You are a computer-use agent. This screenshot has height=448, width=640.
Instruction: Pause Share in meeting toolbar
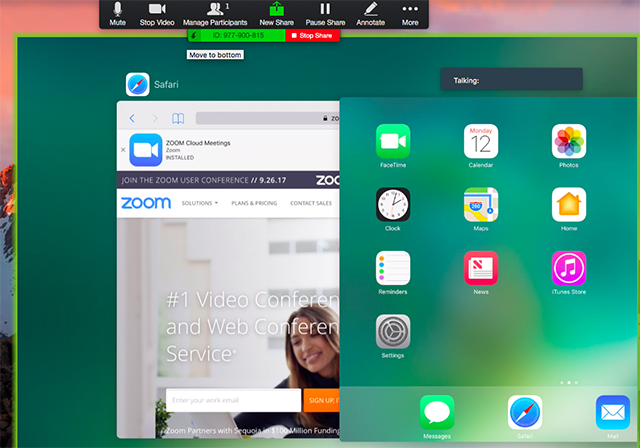coord(325,14)
